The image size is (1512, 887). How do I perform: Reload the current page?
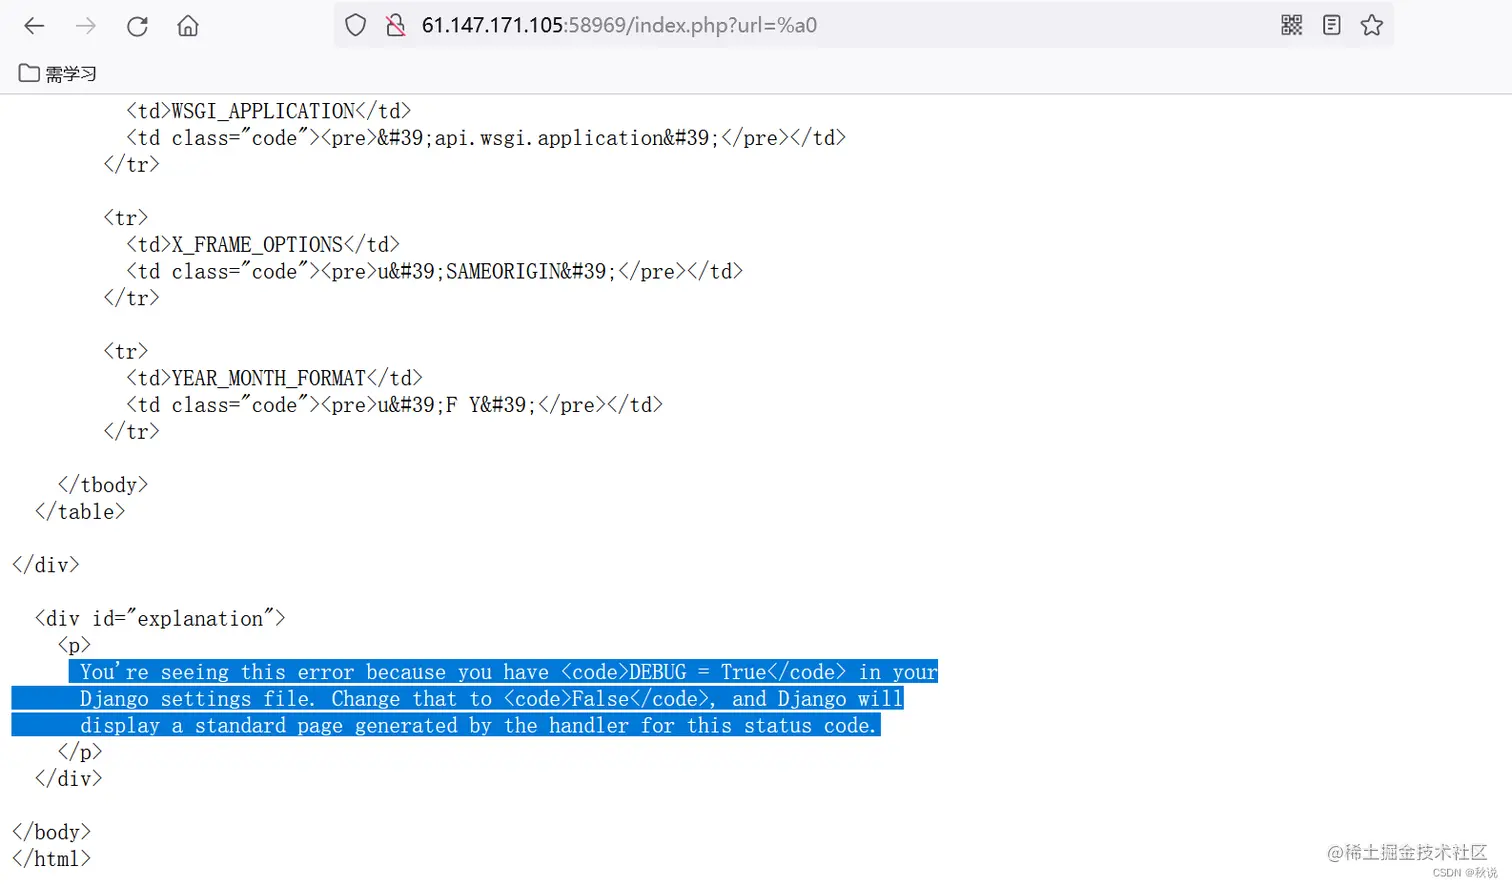pyautogui.click(x=137, y=26)
